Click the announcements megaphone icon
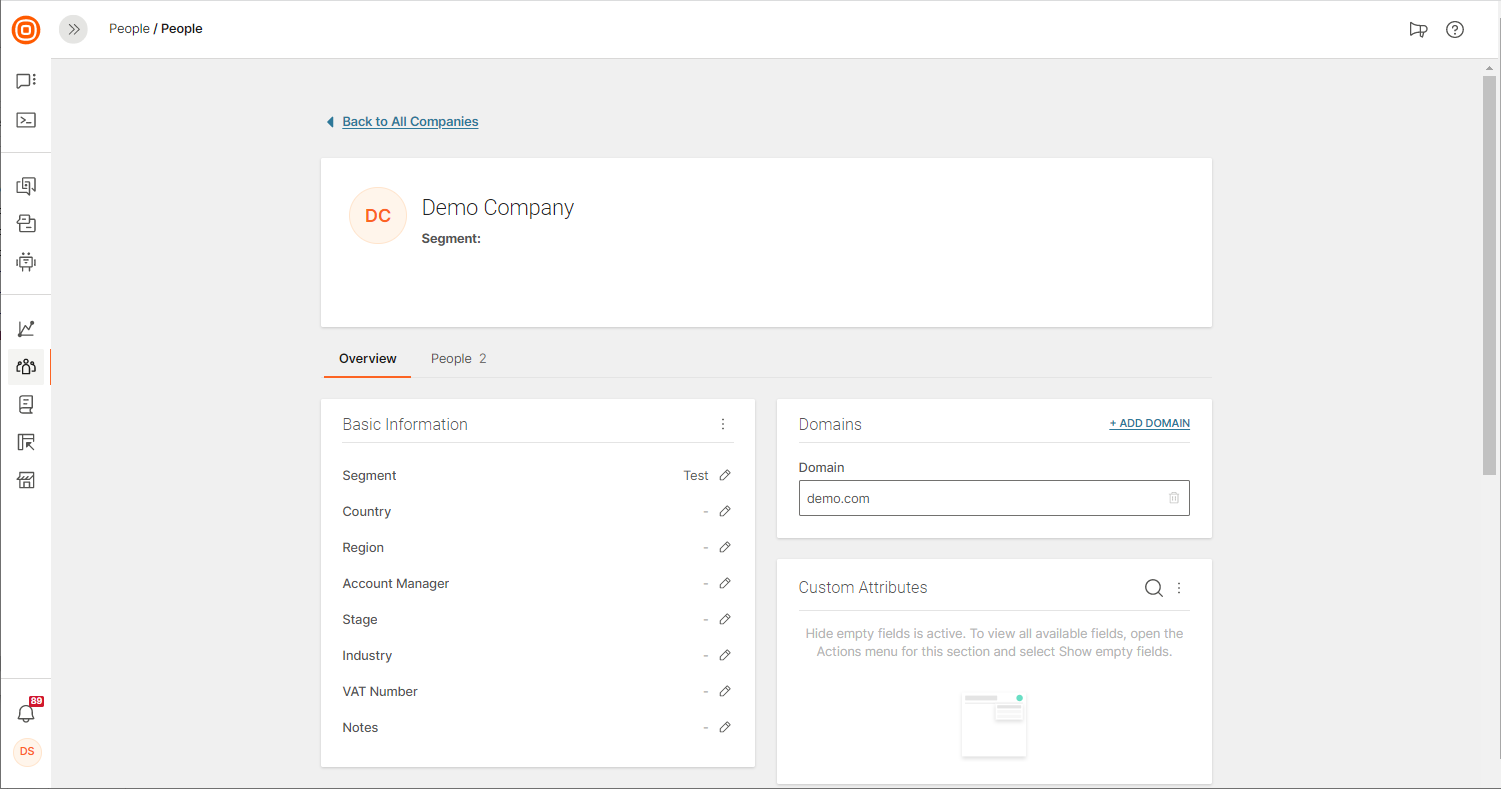 point(1417,29)
